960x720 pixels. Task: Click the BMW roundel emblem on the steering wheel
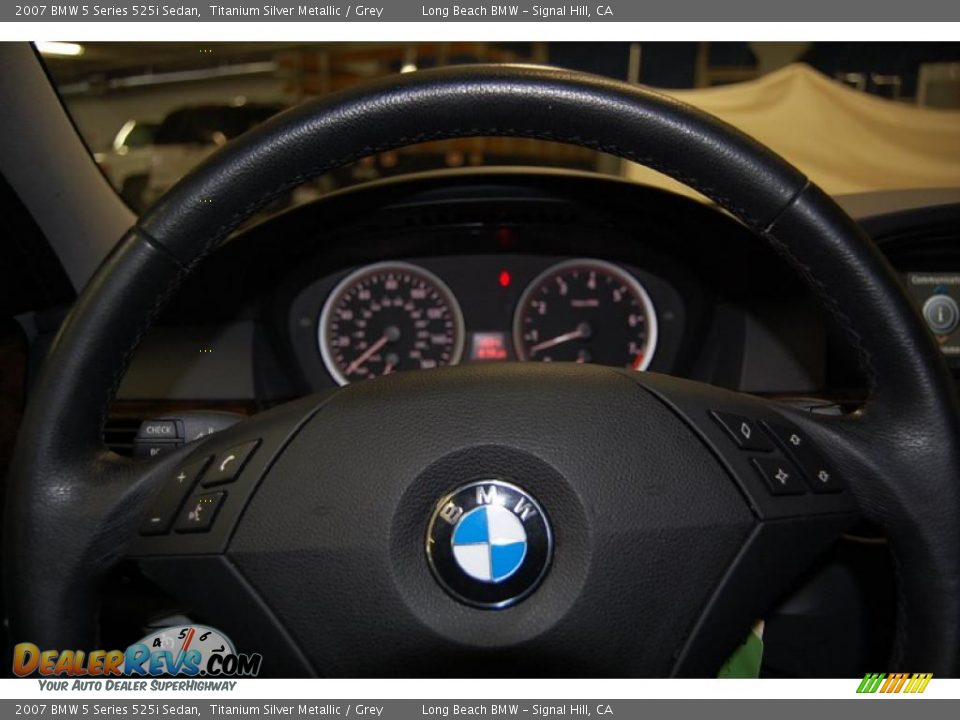click(489, 544)
